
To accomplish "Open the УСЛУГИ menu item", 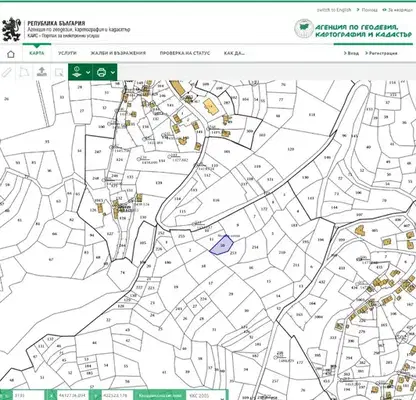I will [x=67, y=53].
